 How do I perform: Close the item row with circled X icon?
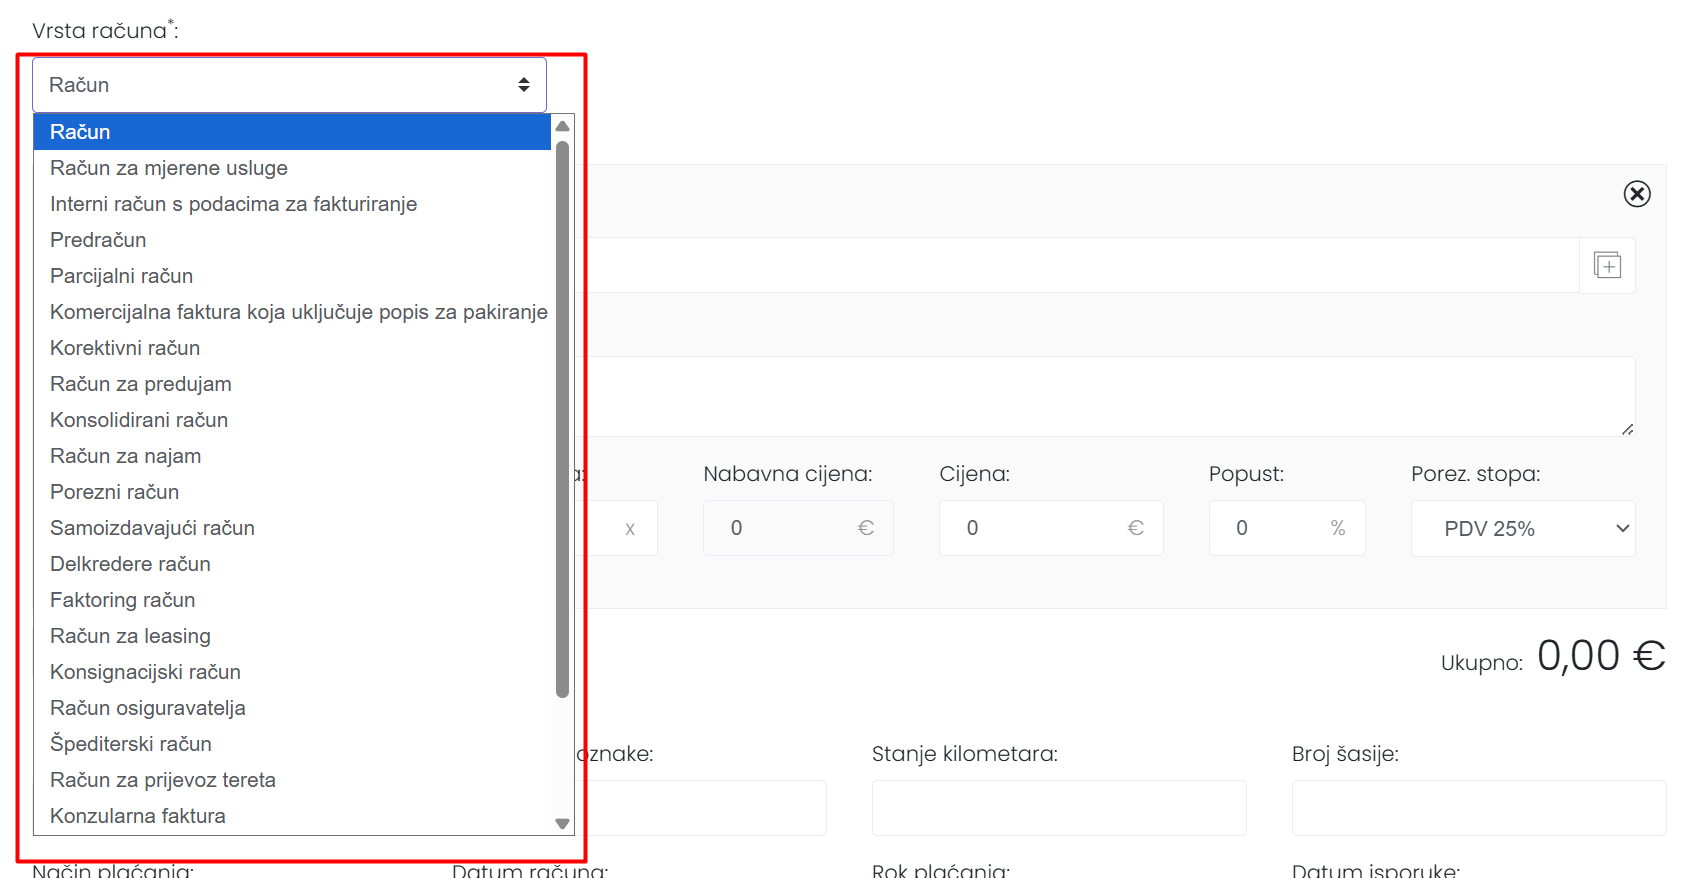click(1637, 194)
